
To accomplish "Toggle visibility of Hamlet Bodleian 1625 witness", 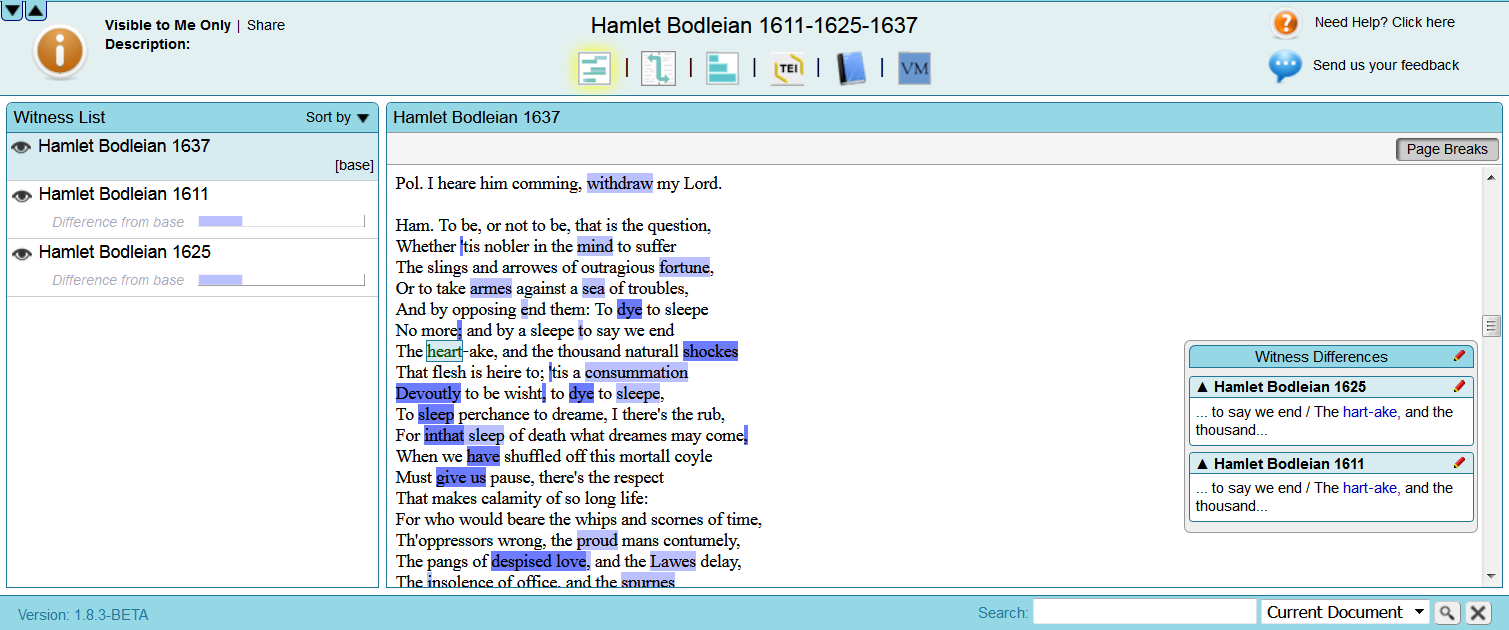I will pyautogui.click(x=21, y=254).
